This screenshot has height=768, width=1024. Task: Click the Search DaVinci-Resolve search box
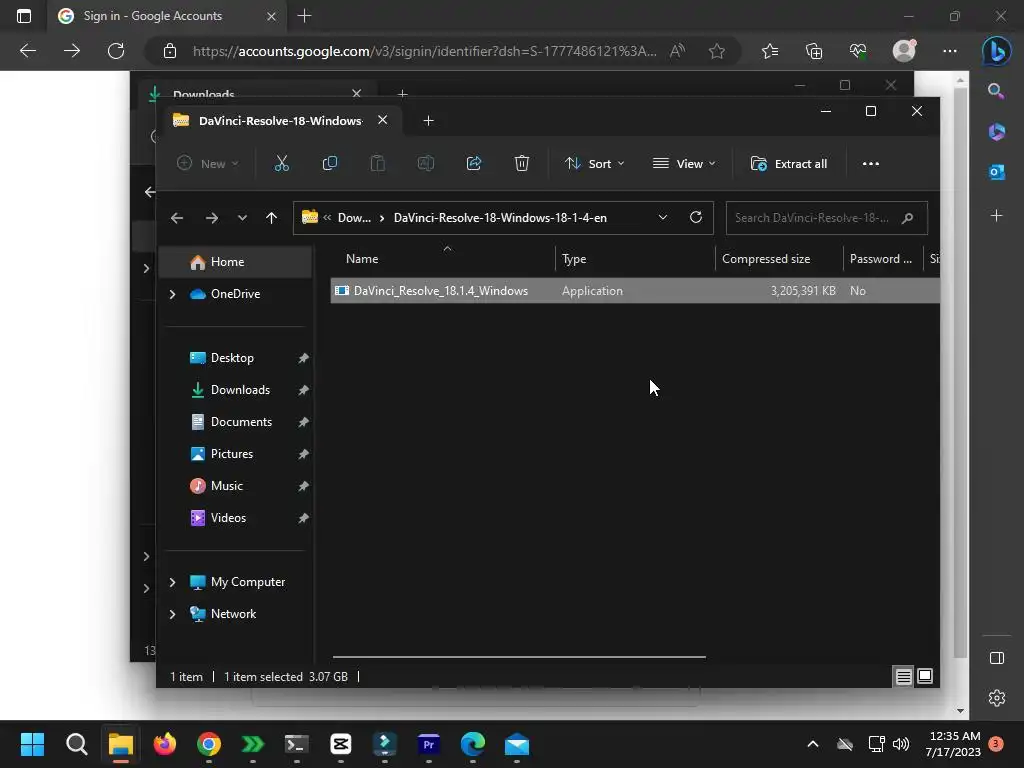coord(827,218)
